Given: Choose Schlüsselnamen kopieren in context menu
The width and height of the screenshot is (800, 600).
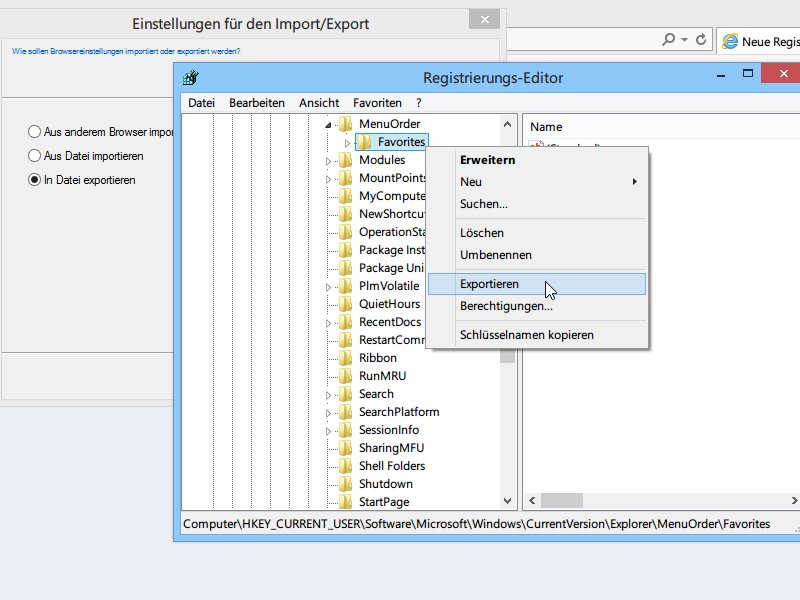Looking at the screenshot, I should click(537, 335).
